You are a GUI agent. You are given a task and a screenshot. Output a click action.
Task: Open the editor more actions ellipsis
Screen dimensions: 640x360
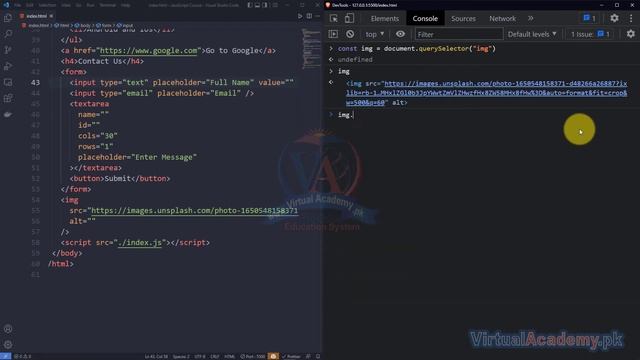coord(317,16)
